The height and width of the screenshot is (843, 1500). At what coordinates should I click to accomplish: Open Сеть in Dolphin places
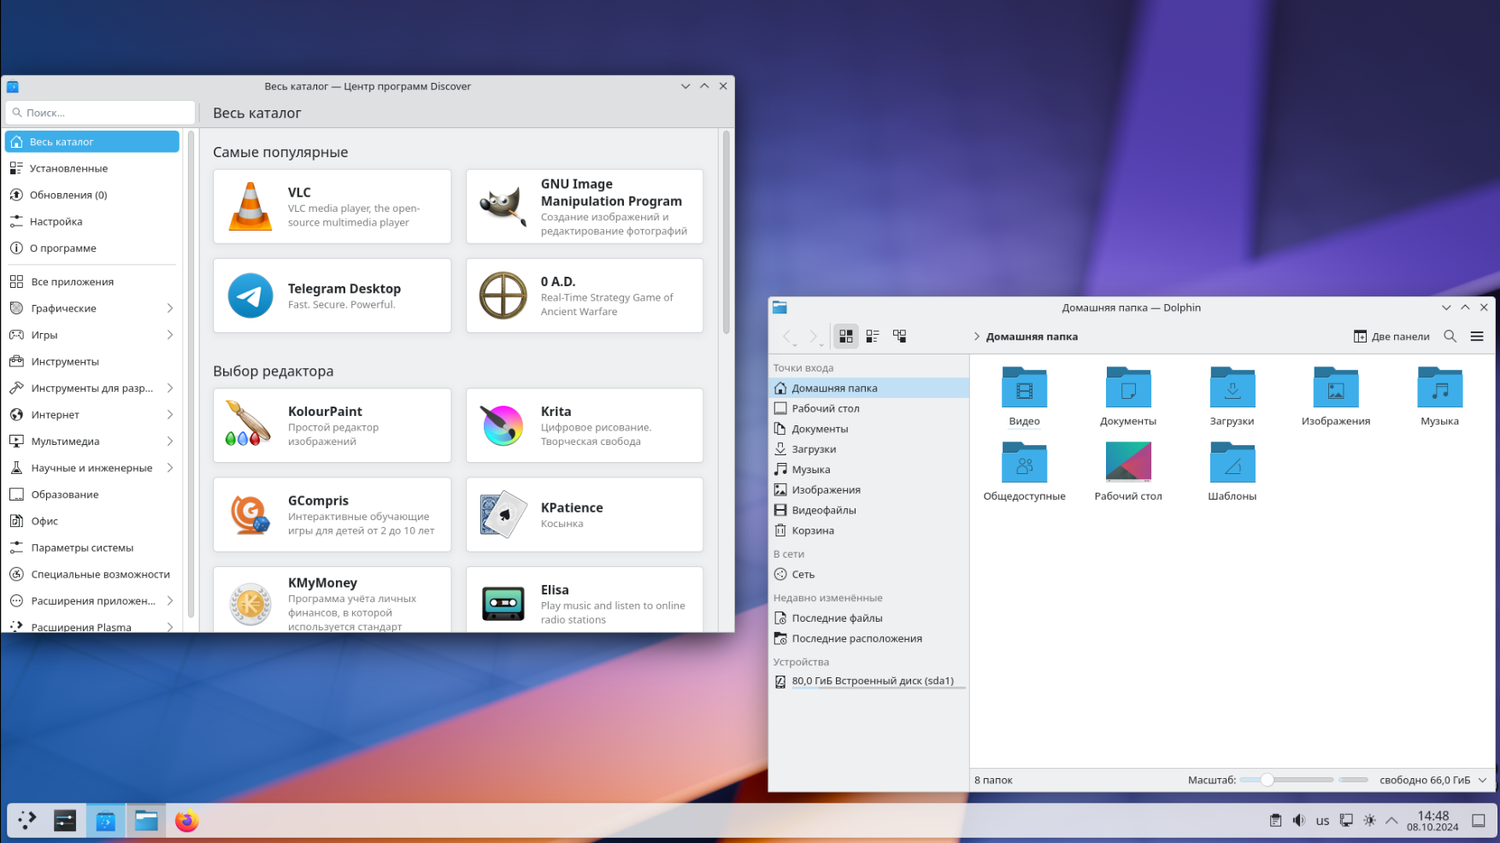tap(868, 575)
